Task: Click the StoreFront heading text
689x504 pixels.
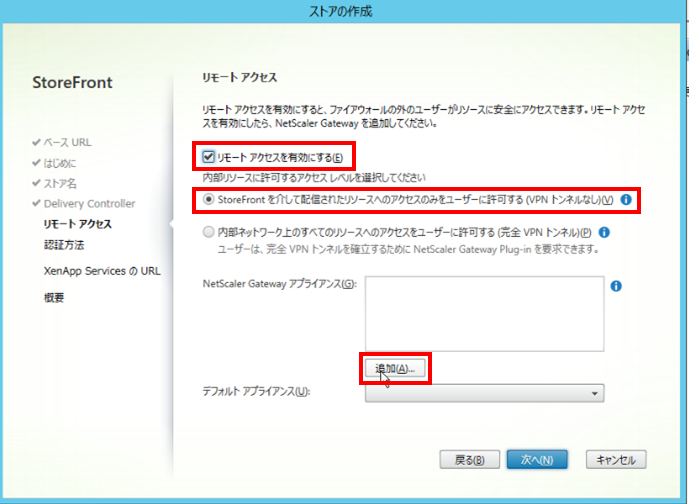Action: point(73,83)
